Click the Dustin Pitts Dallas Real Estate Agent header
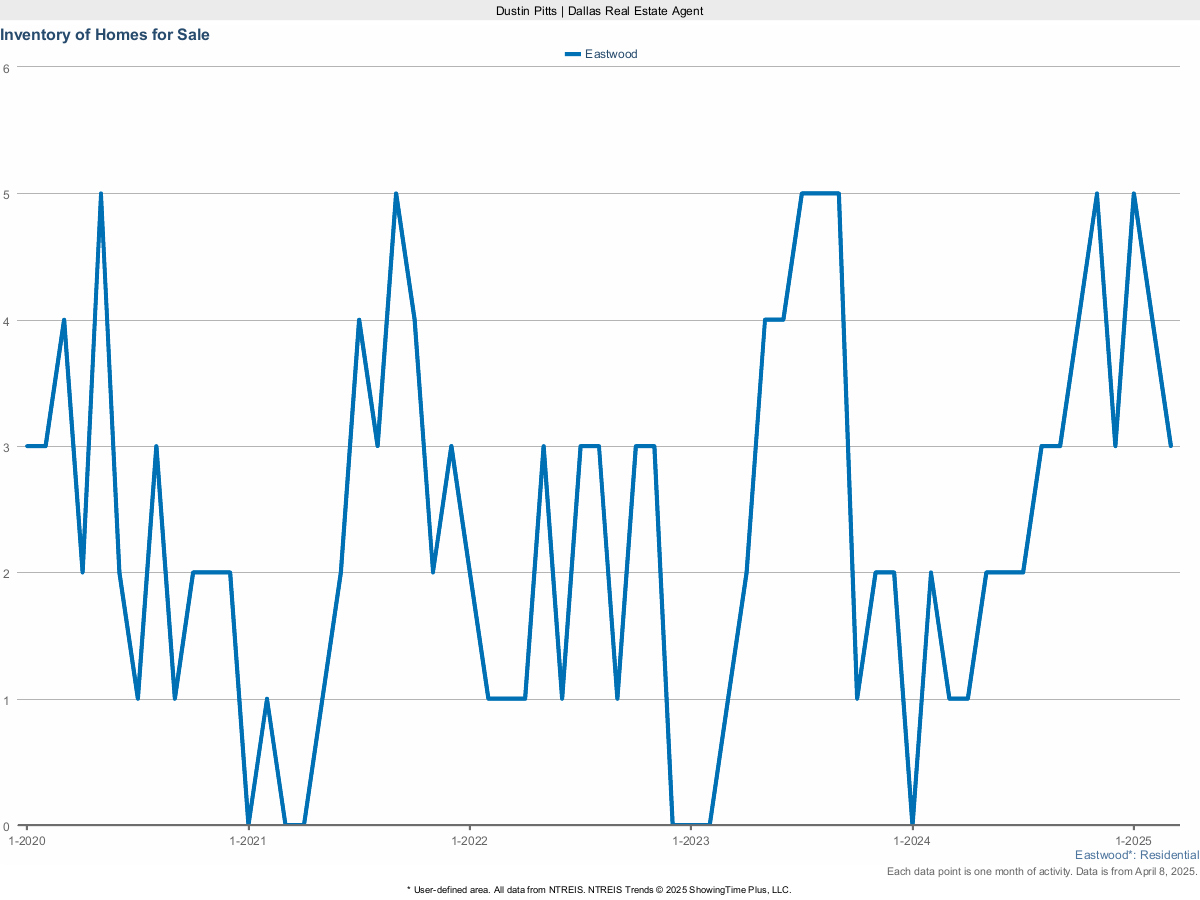Viewport: 1200px width, 900px height. click(x=600, y=10)
